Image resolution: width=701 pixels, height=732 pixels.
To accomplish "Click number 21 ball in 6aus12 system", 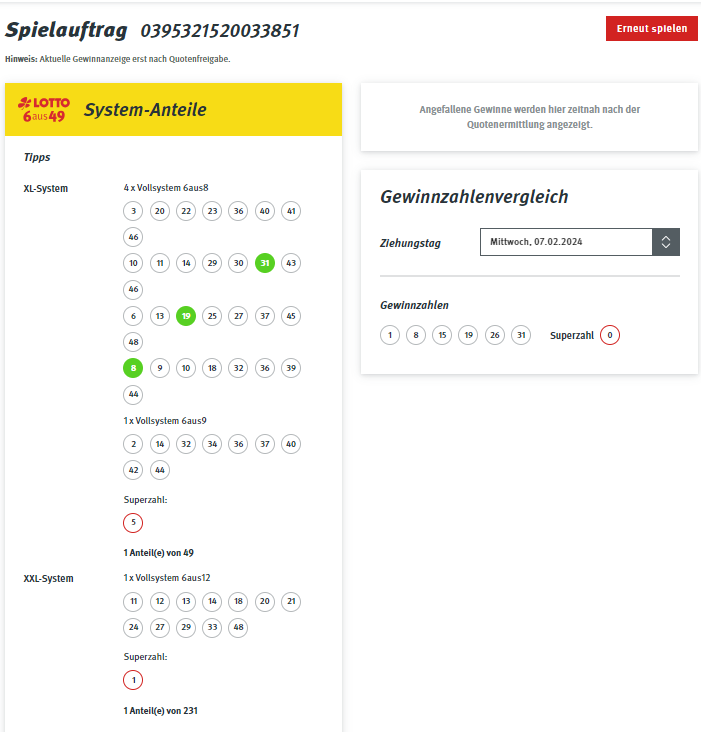I will click(291, 601).
